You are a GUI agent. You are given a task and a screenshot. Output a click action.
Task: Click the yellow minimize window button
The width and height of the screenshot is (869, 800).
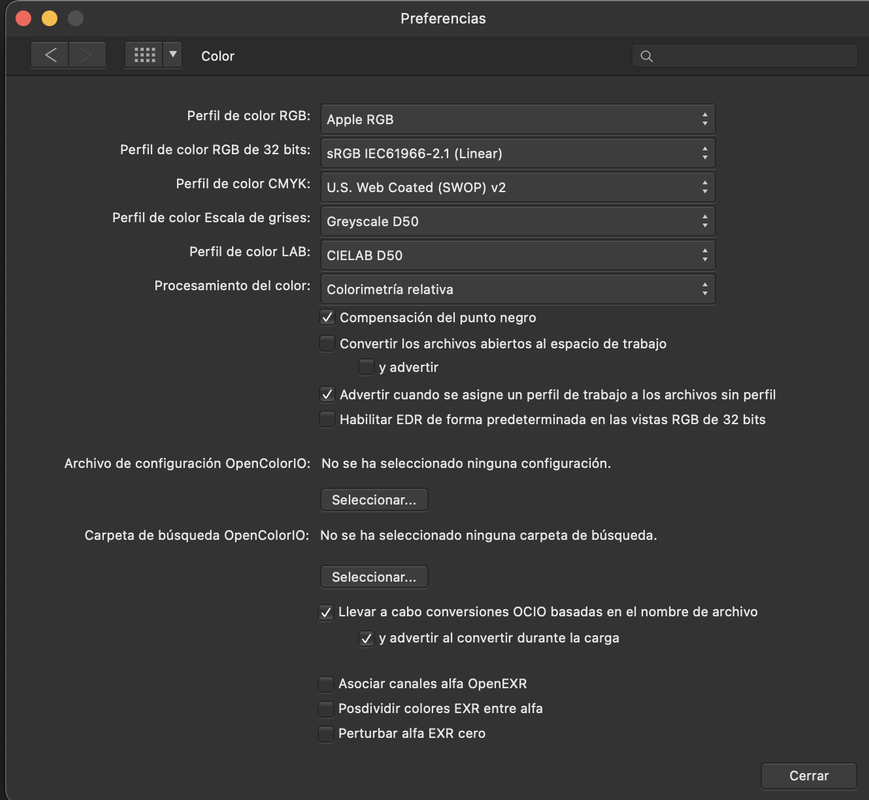[49, 18]
